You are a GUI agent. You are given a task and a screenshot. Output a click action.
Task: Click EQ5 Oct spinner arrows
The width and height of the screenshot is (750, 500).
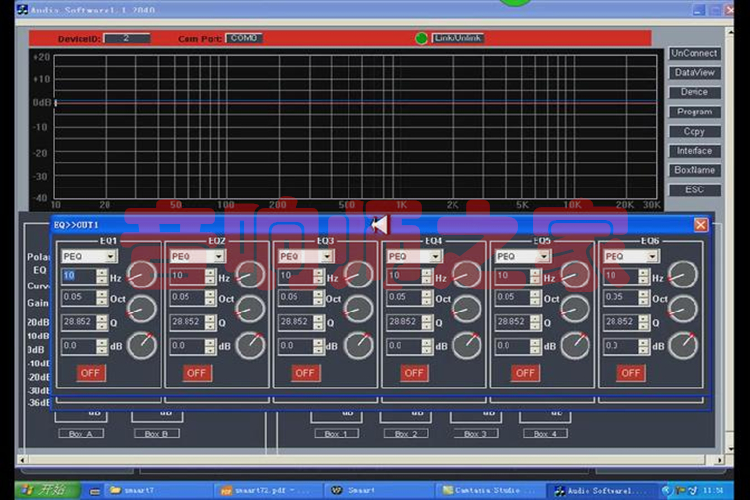tap(536, 298)
